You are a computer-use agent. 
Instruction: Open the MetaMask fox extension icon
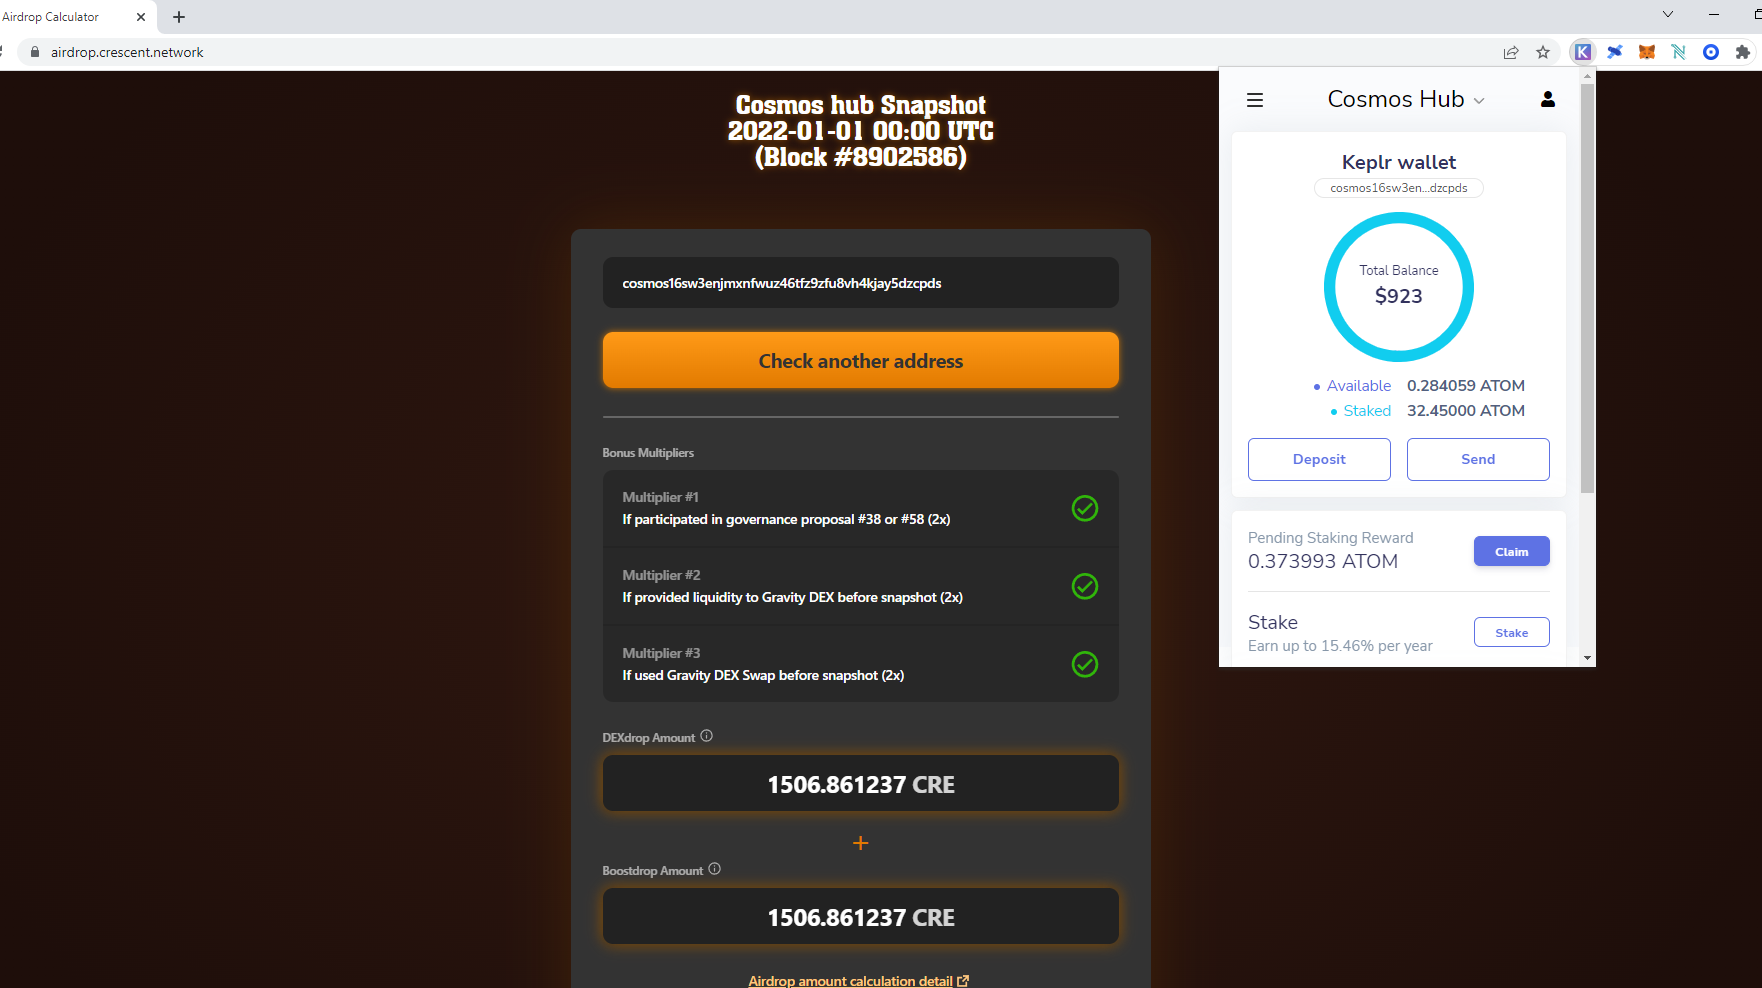pos(1646,52)
